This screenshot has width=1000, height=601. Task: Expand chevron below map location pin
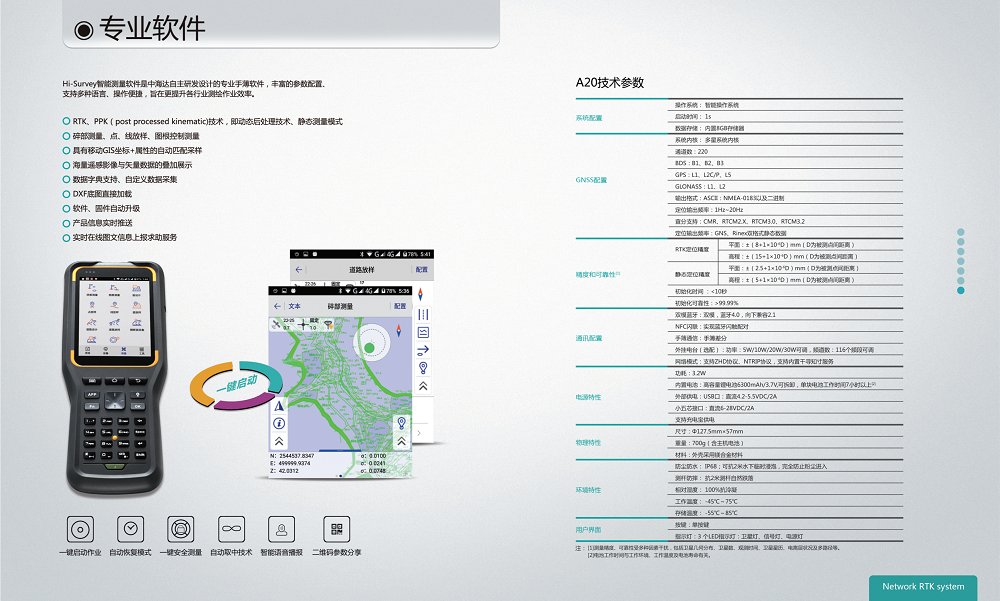401,440
